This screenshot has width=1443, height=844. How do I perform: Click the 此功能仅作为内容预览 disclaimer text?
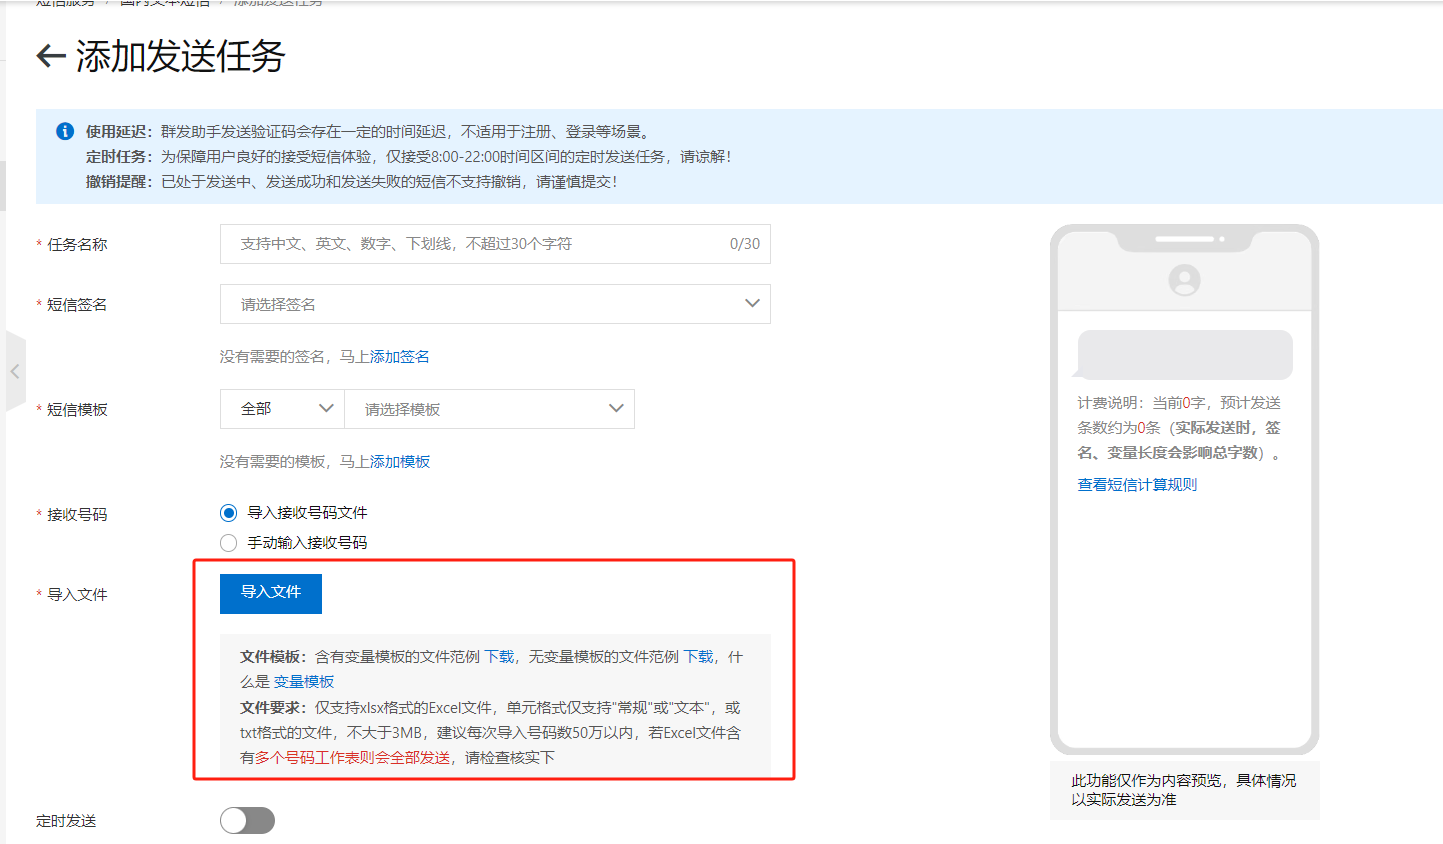(x=1184, y=790)
